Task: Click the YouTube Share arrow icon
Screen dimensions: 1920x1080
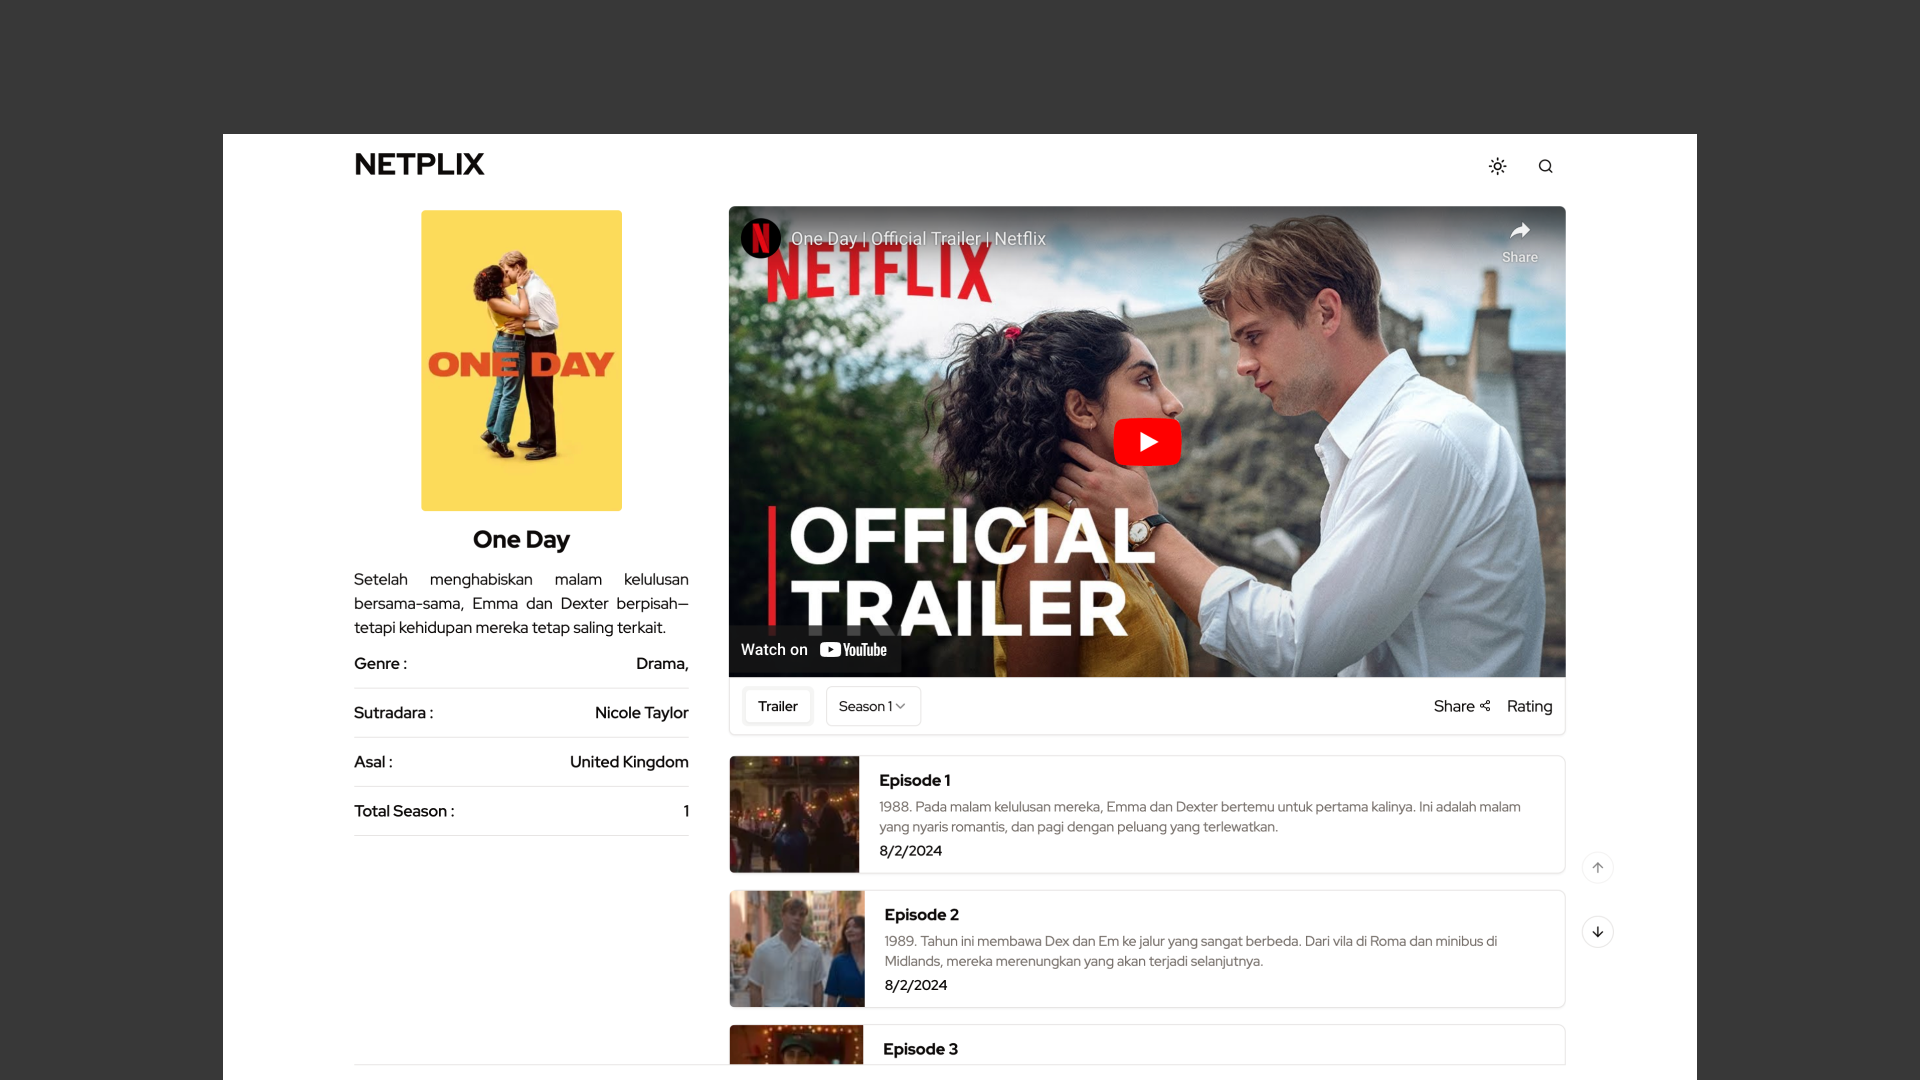Action: click(x=1519, y=232)
